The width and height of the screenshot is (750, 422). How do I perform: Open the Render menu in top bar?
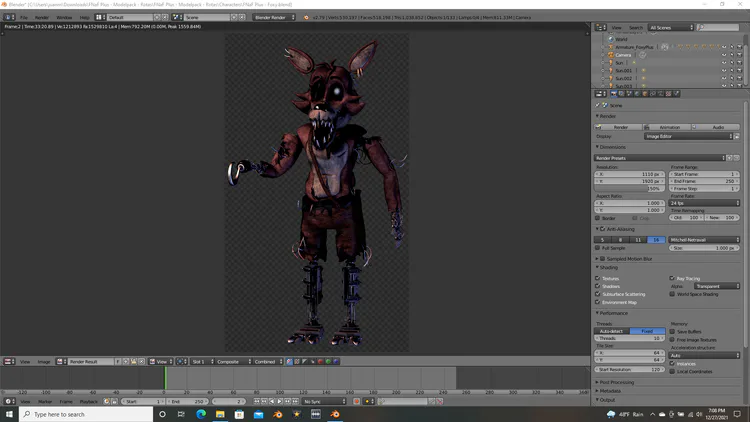(x=42, y=17)
